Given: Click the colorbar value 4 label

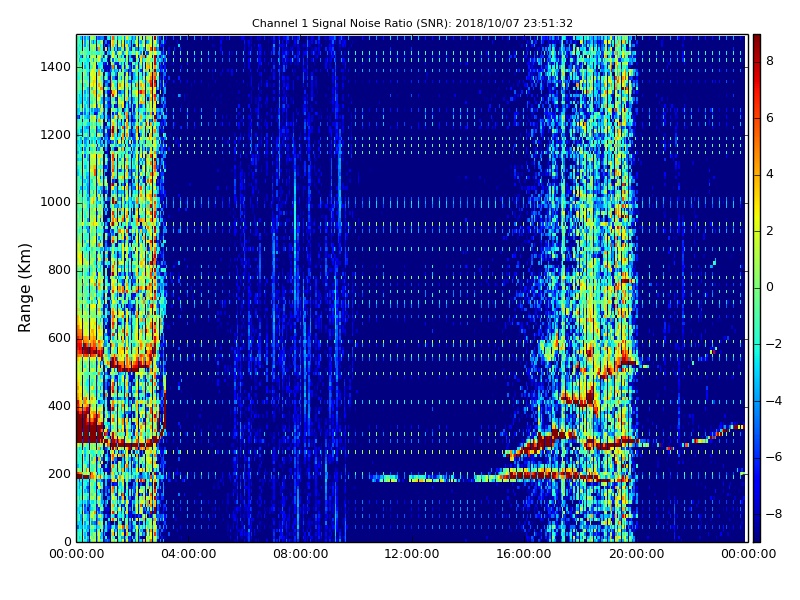Looking at the screenshot, I should pos(770,174).
